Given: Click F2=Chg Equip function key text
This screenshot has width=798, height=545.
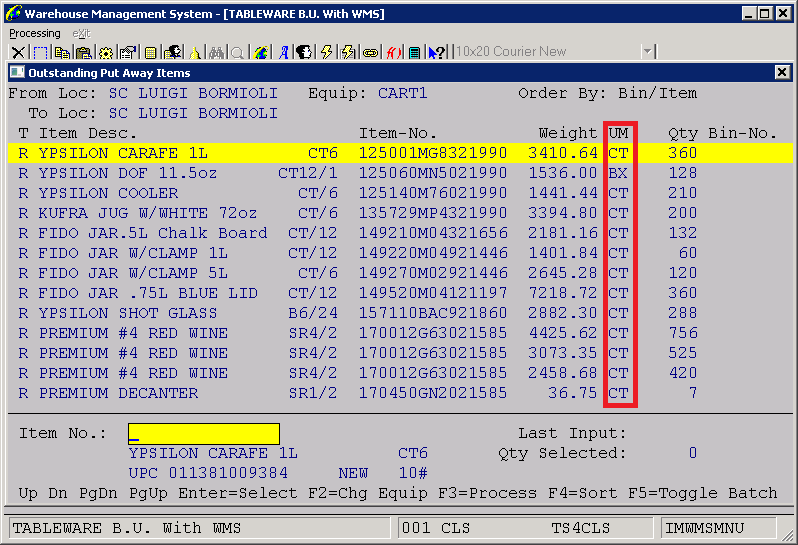Looking at the screenshot, I should coord(368,493).
